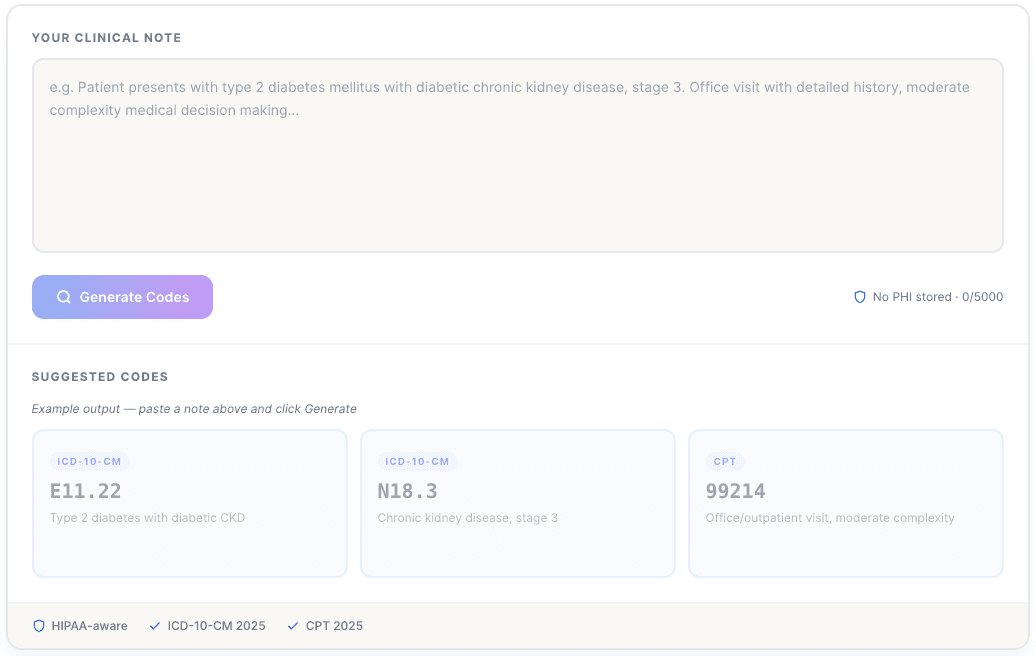Click the HIPAA-aware shield icon

pos(39,626)
